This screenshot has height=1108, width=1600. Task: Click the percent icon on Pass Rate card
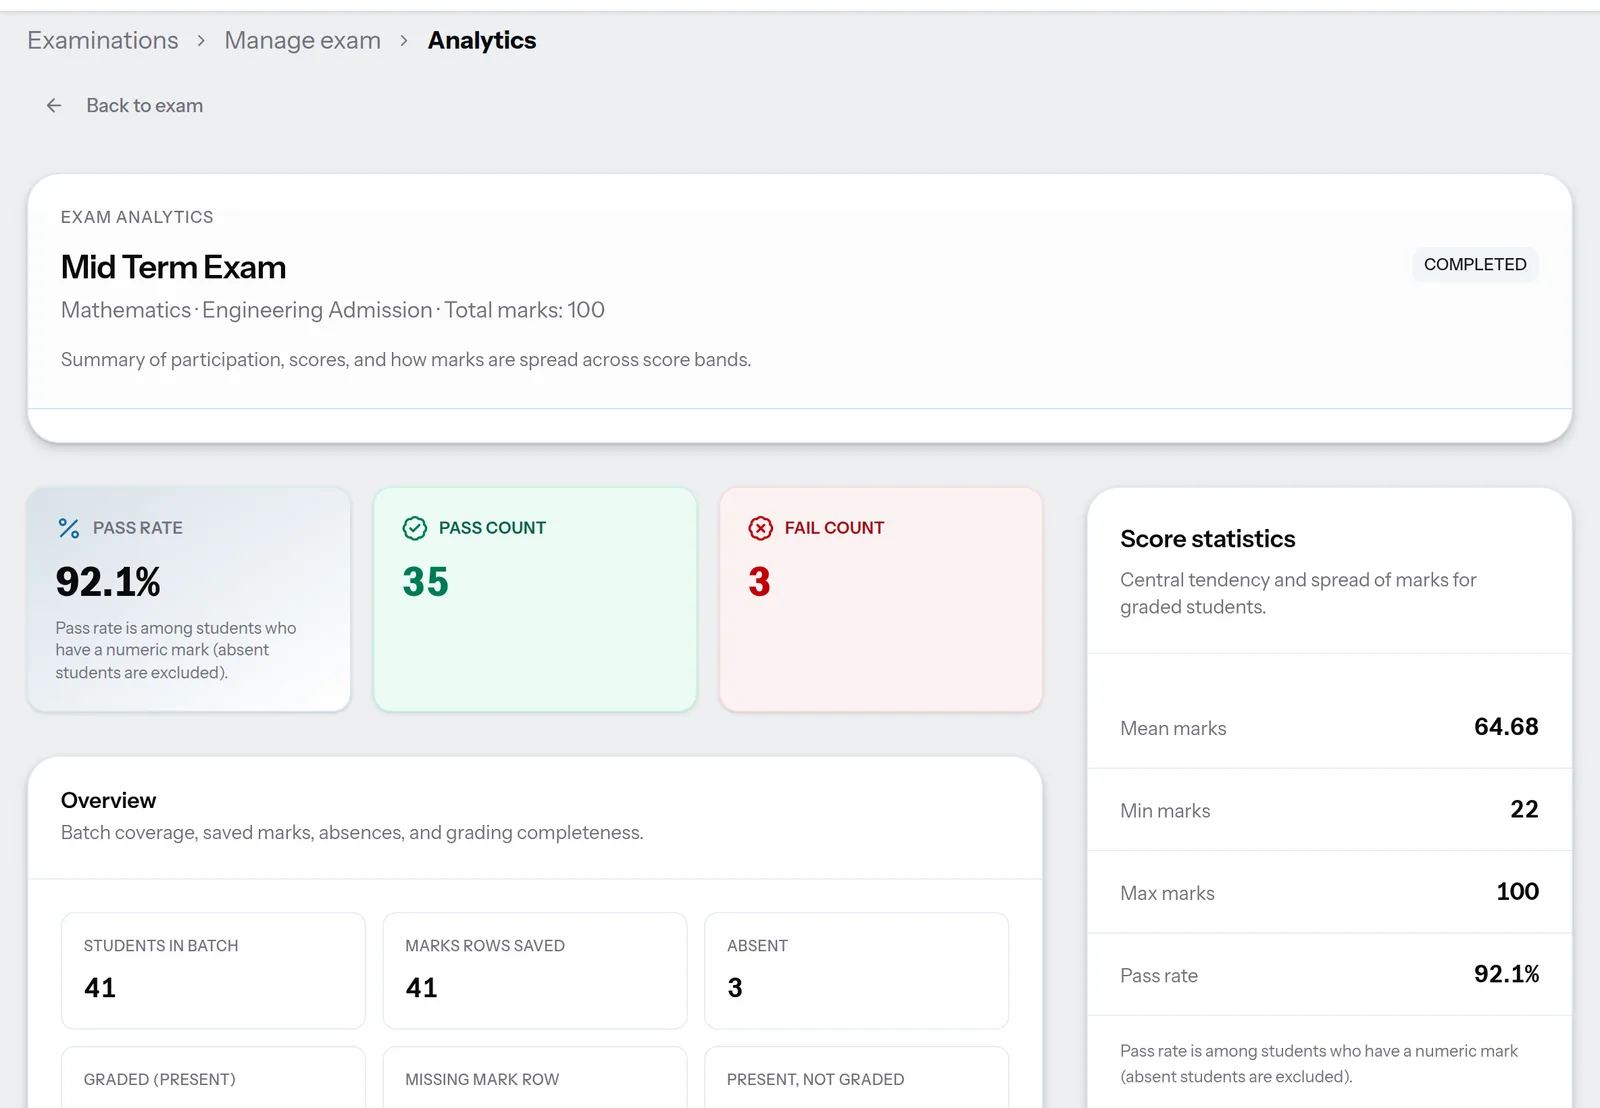(x=68, y=528)
